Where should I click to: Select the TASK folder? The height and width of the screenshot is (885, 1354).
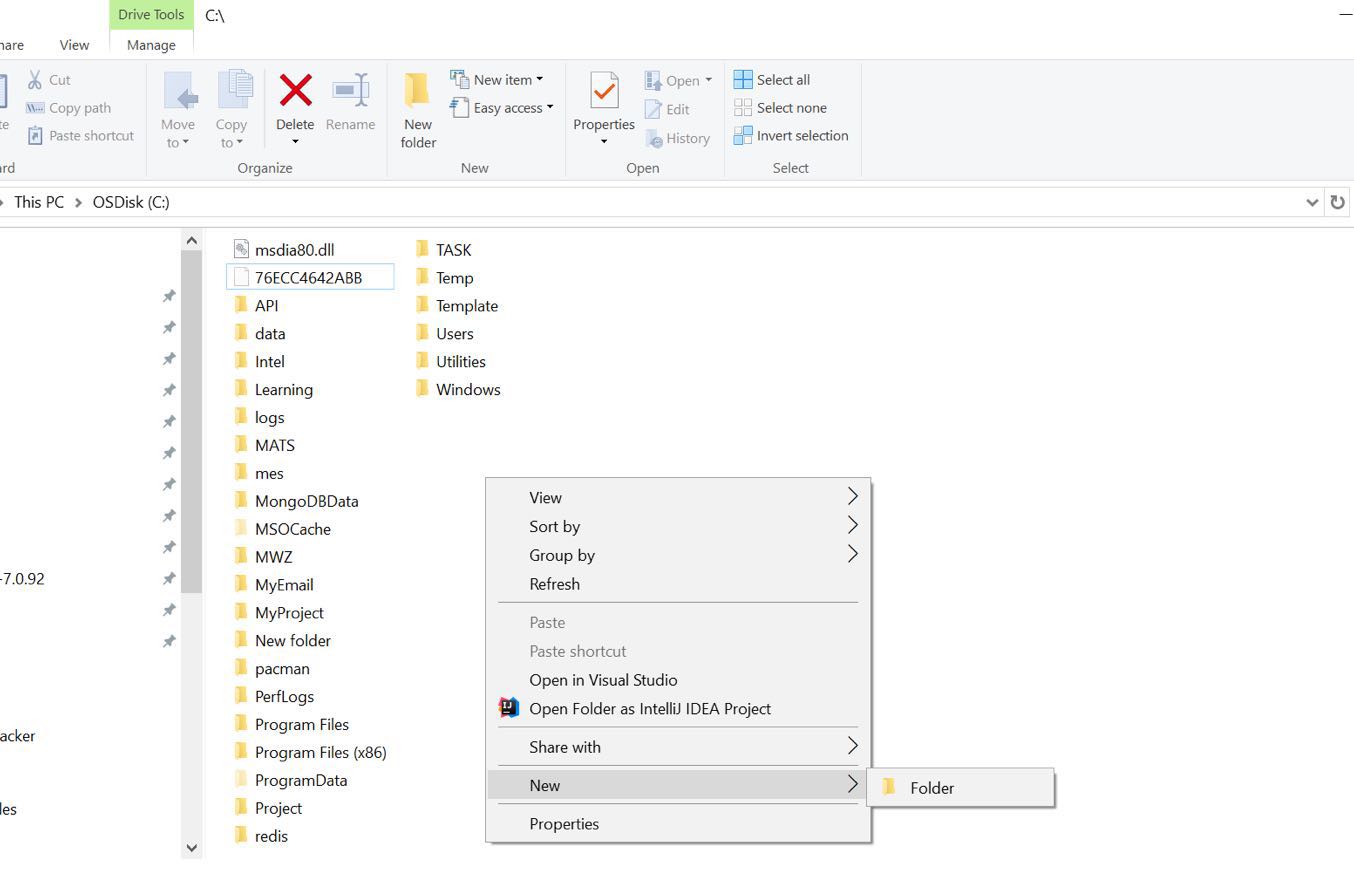point(442,250)
